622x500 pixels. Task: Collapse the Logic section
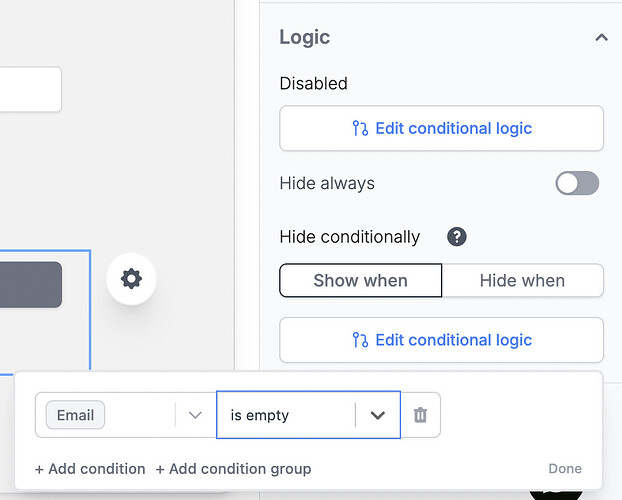click(601, 38)
